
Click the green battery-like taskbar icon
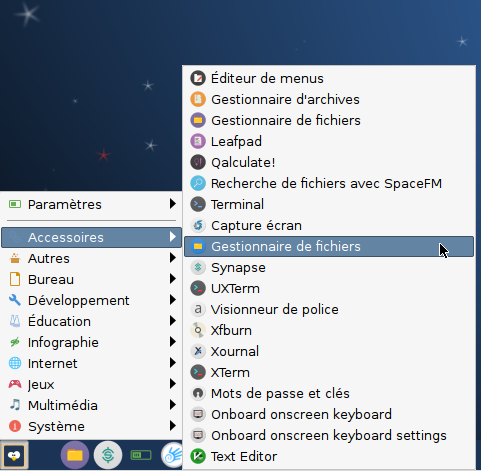(x=141, y=455)
